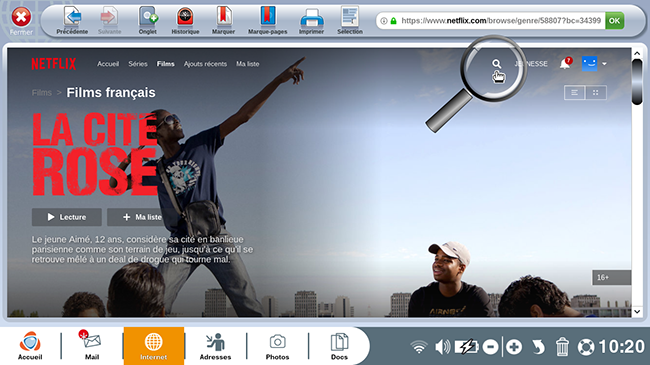Open Docs in the bottom dock

click(x=339, y=346)
